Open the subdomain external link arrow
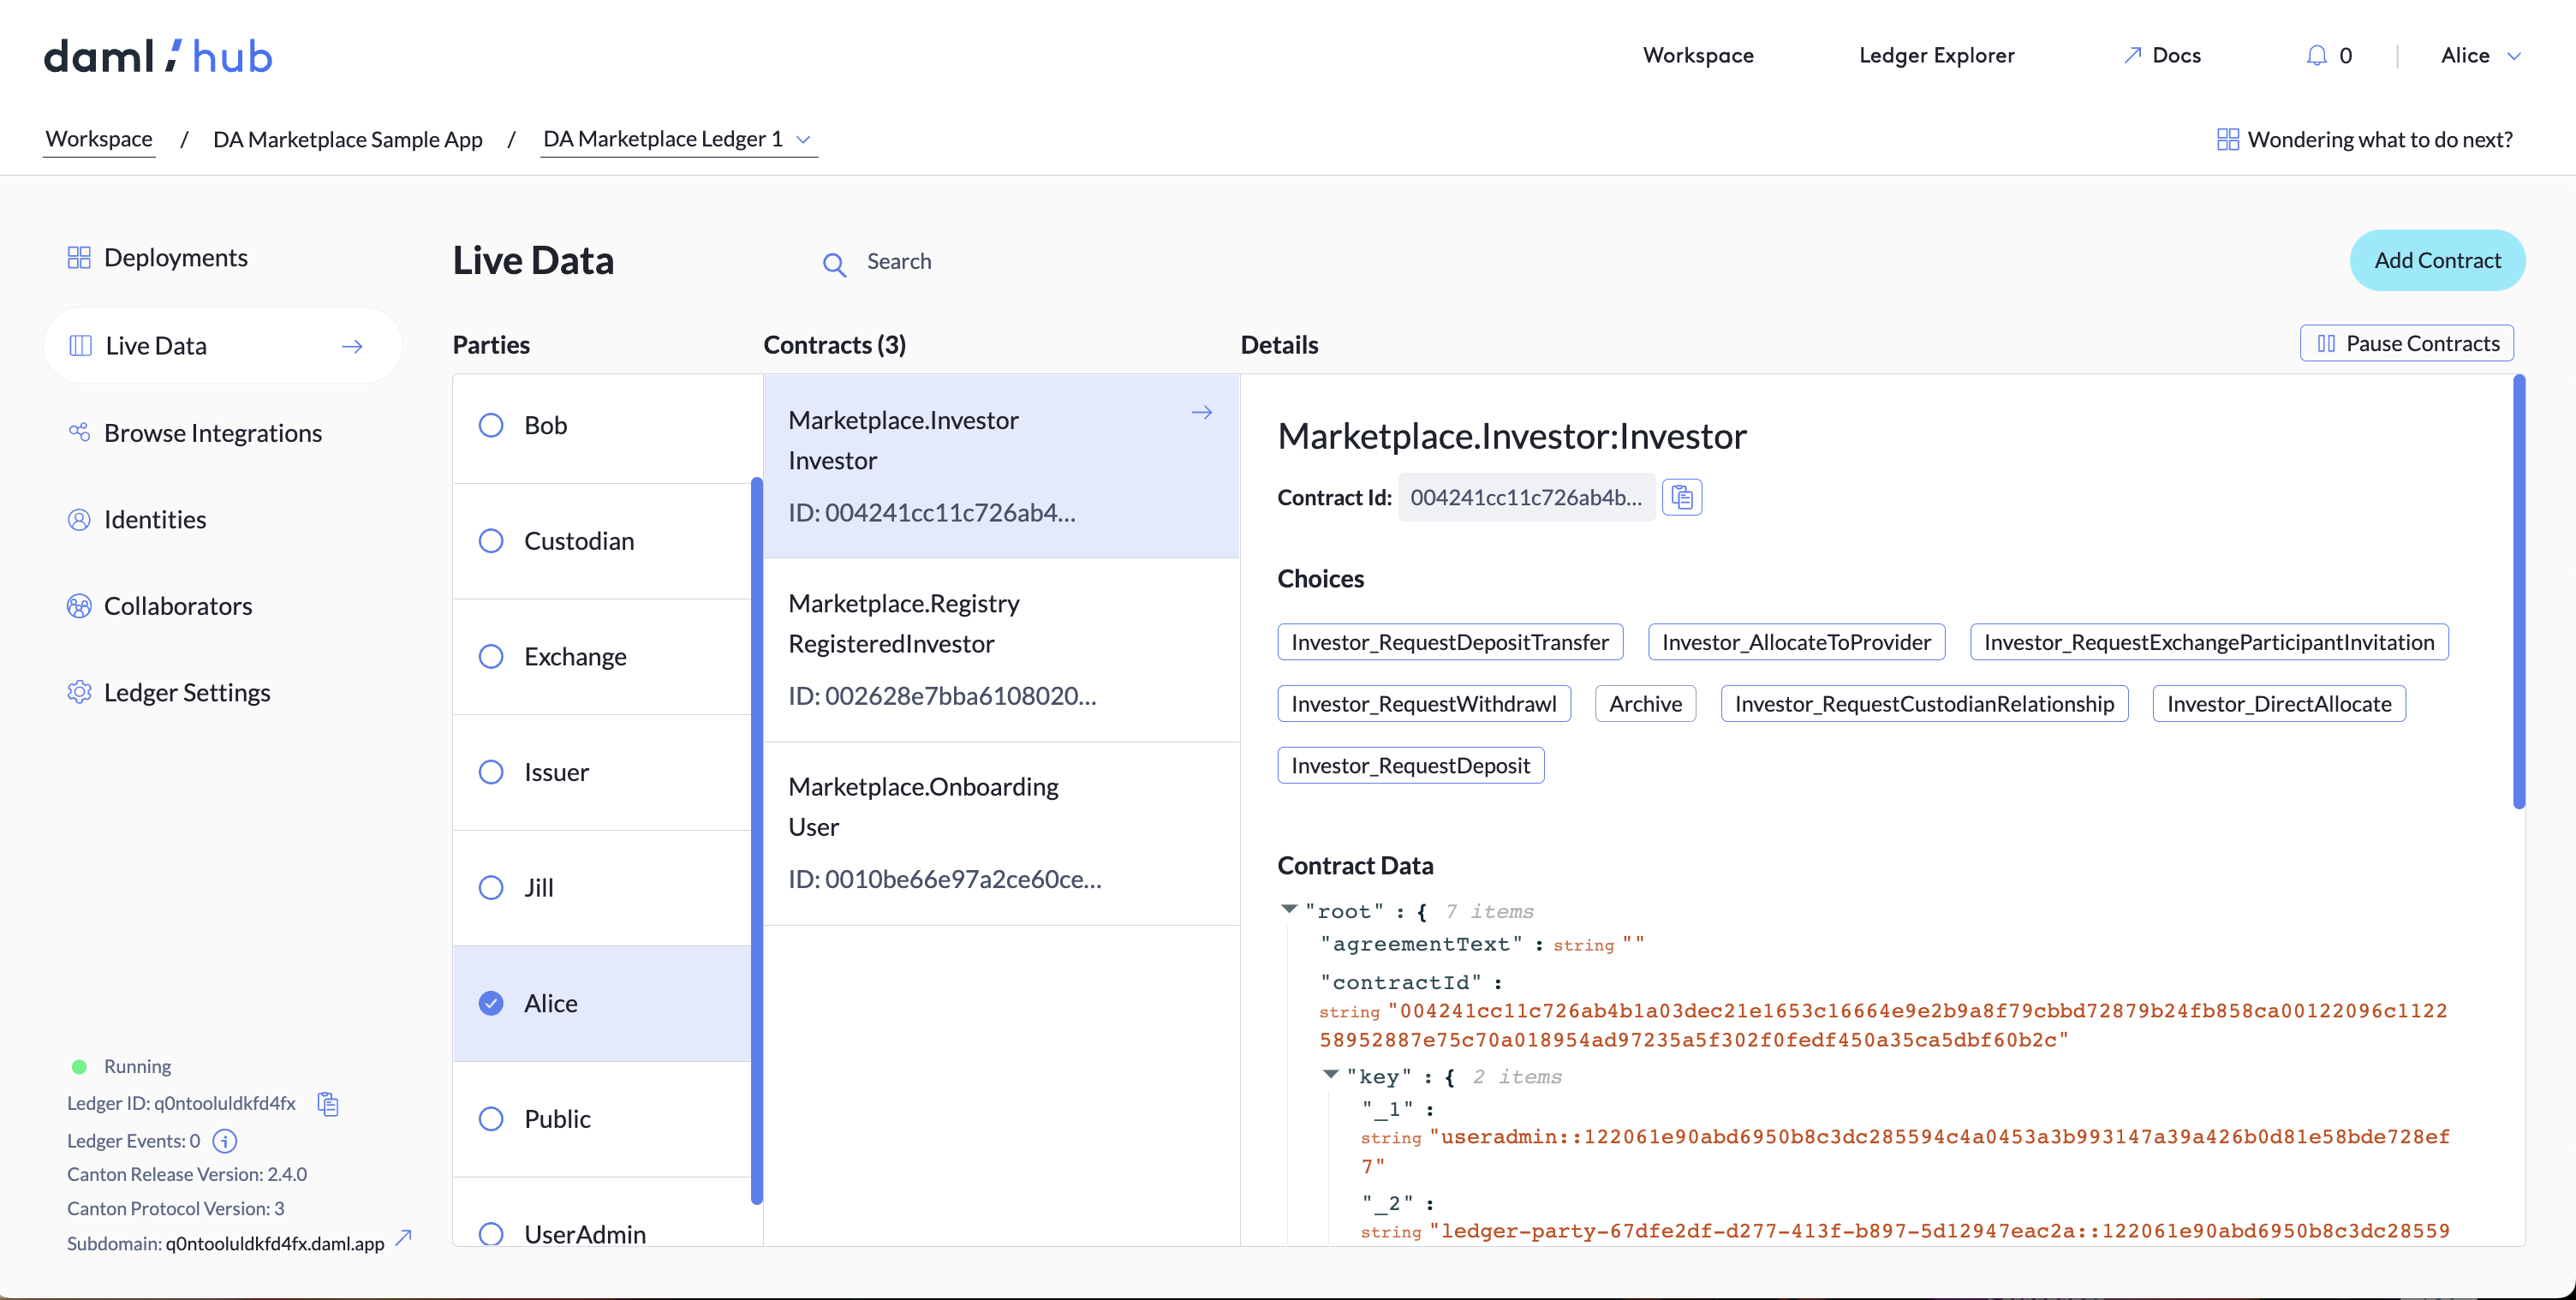 pyautogui.click(x=404, y=1238)
